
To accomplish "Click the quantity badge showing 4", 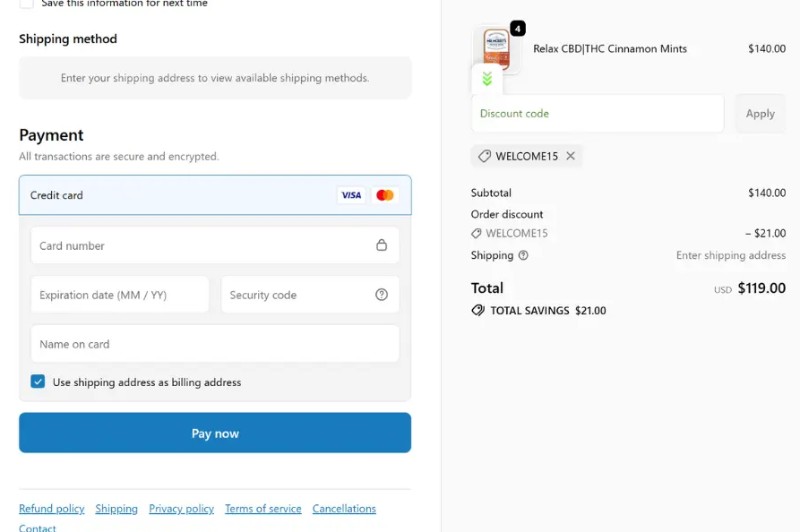I will click(518, 29).
